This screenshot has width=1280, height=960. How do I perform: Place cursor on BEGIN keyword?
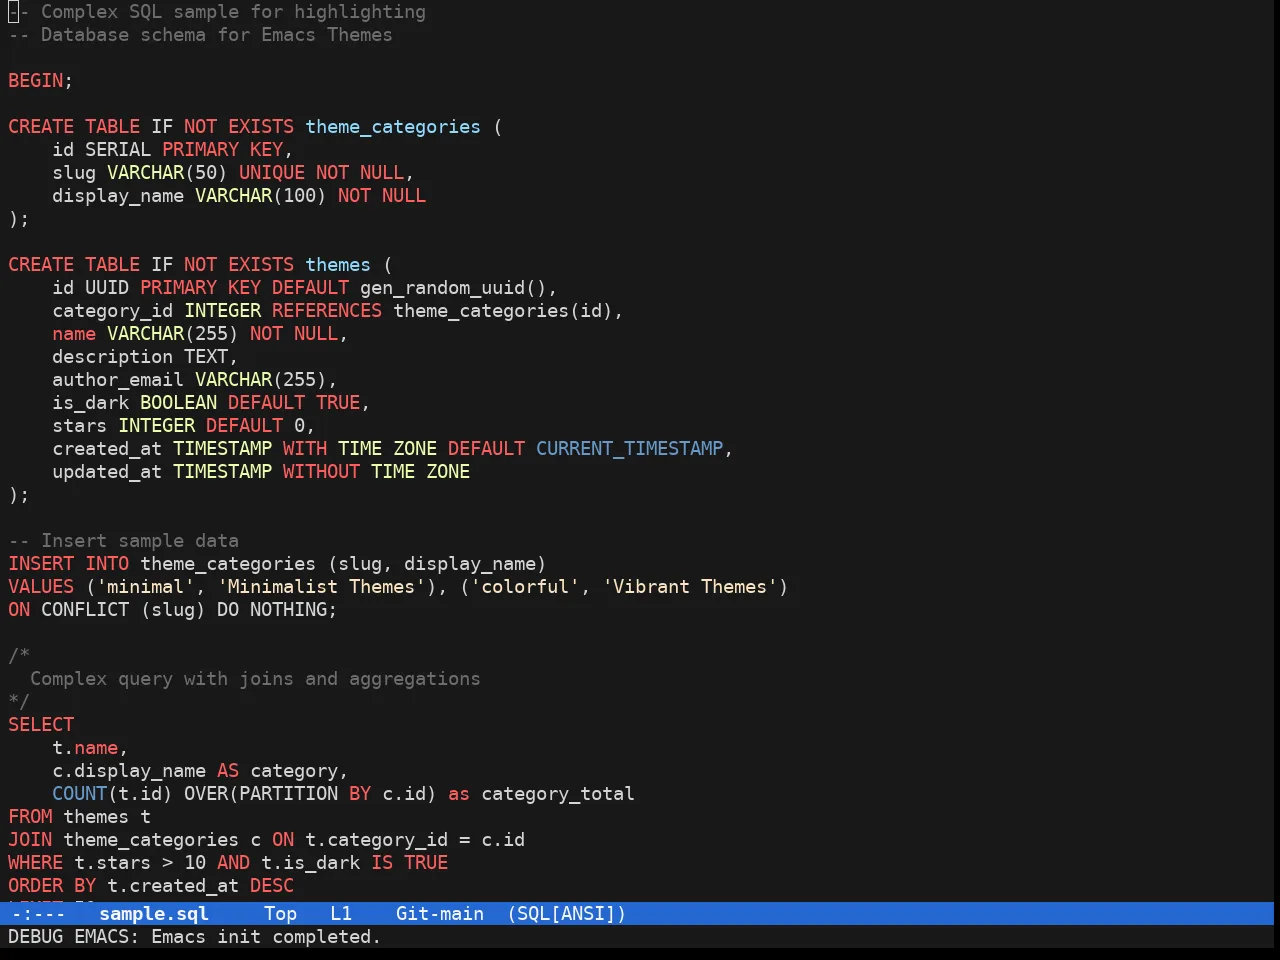[x=36, y=80]
